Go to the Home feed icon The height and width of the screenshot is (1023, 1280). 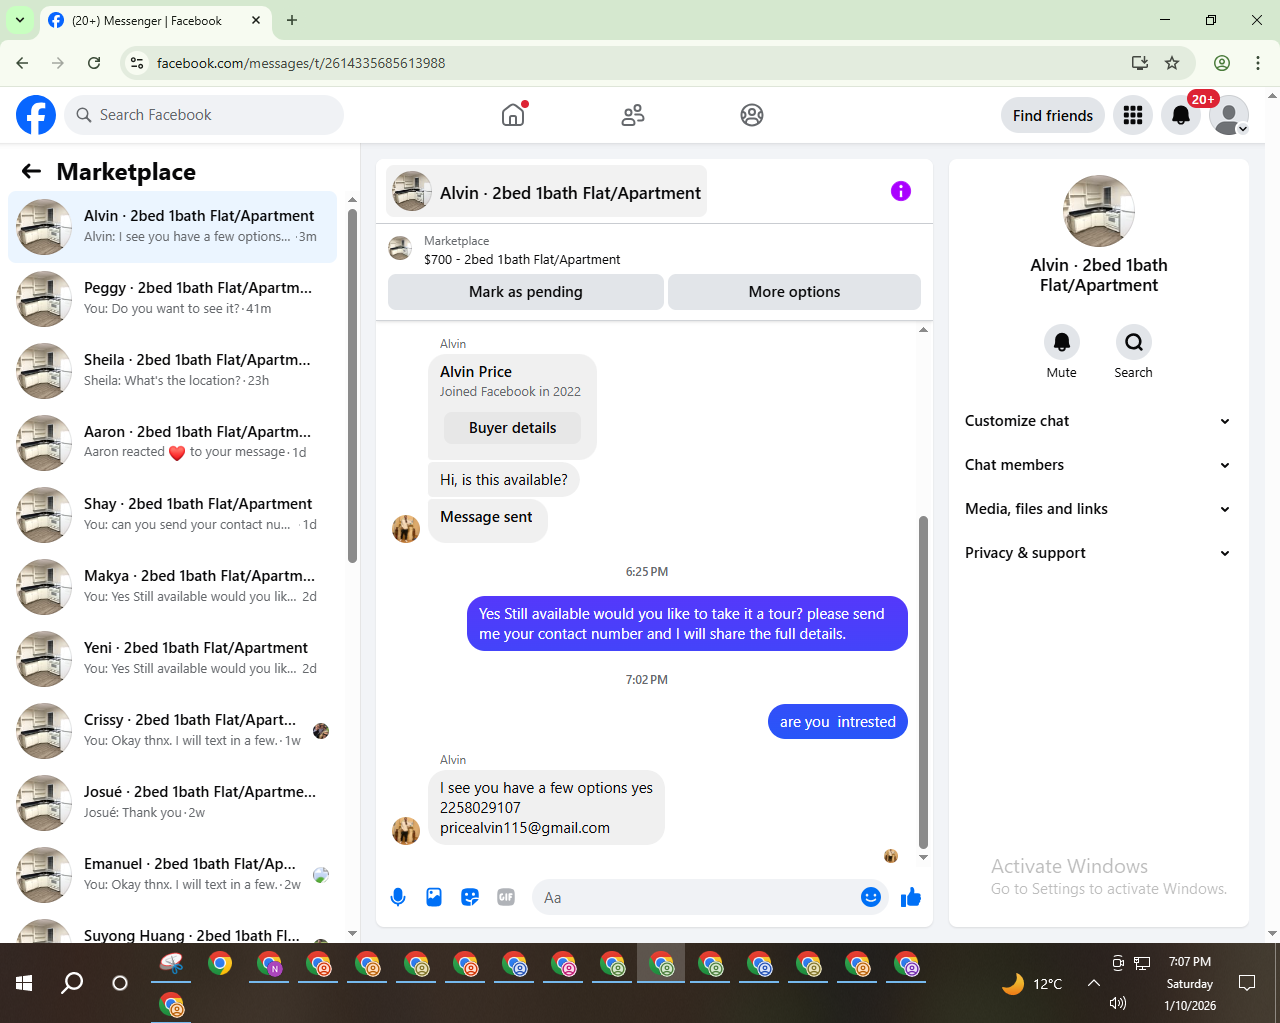[x=513, y=115]
